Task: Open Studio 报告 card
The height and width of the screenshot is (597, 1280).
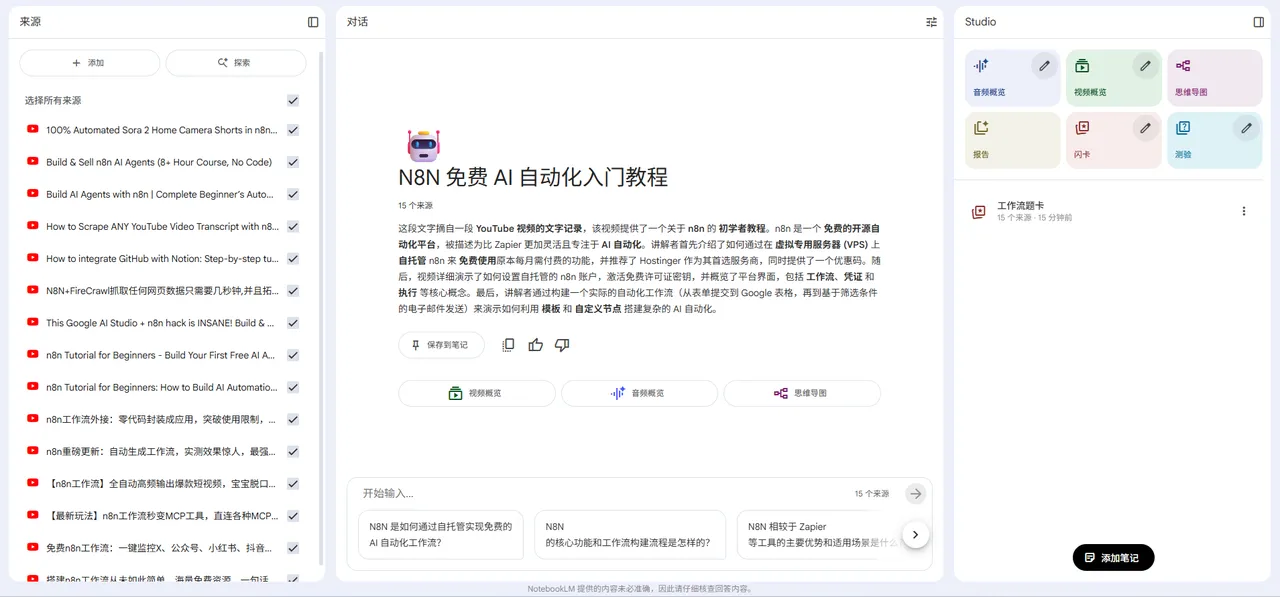Action: coord(1012,140)
